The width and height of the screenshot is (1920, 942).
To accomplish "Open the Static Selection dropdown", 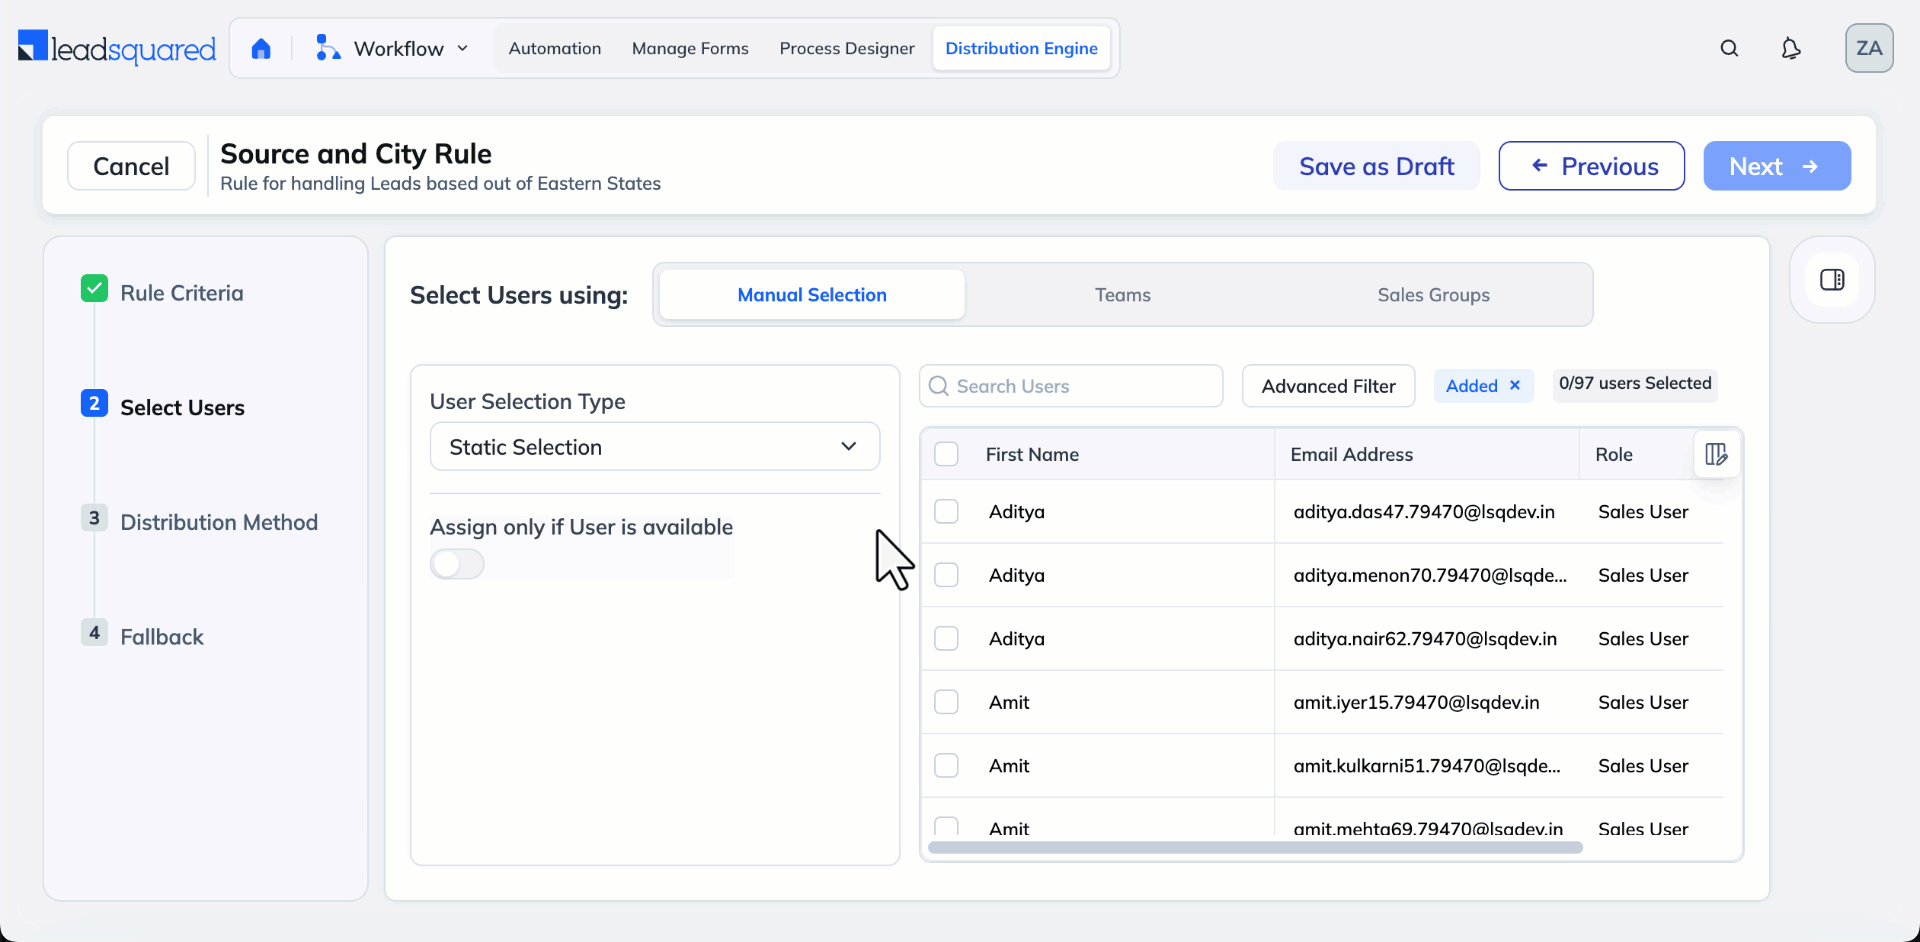I will [x=655, y=447].
